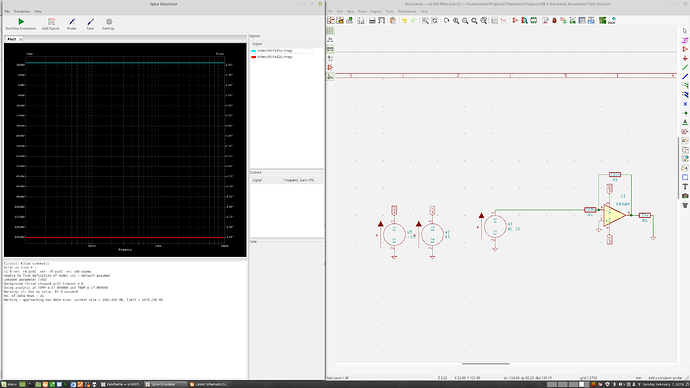Select the No Connect flag tool
Viewport: 690px width, 388px height.
pos(685,104)
